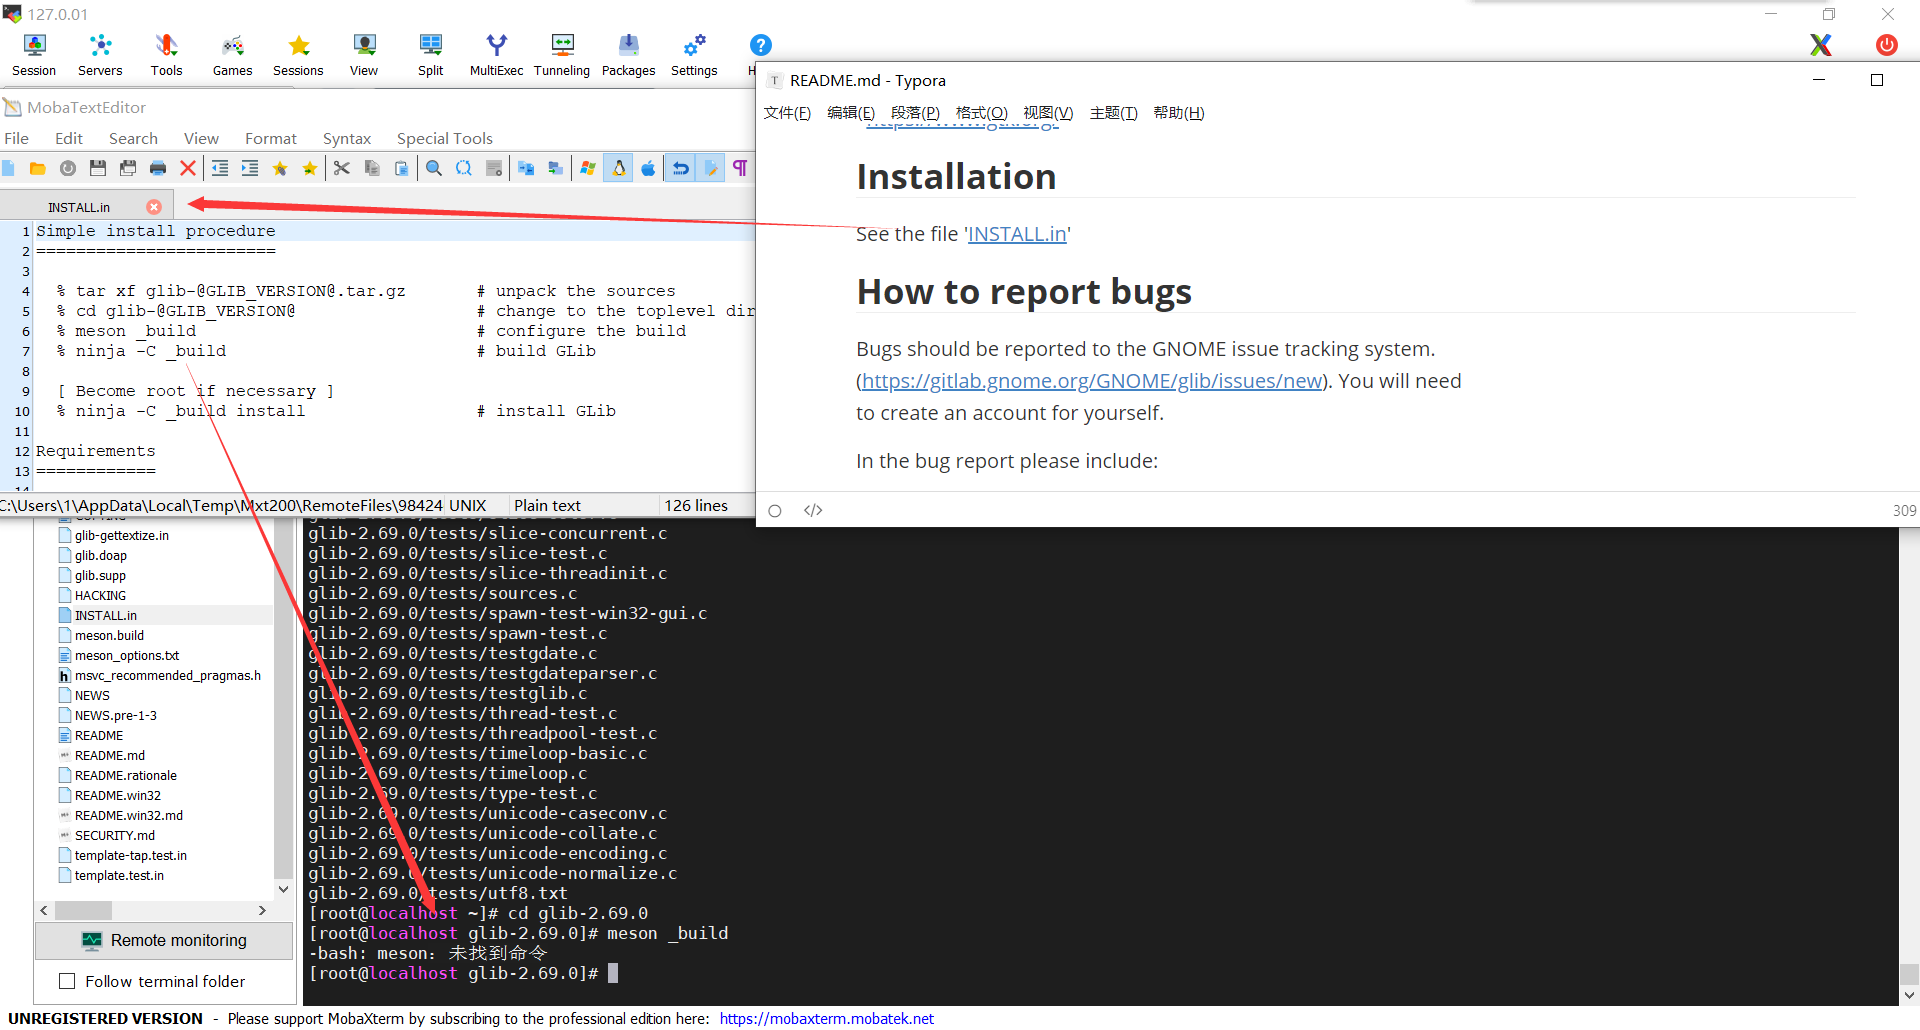Open the Servers icon in MobaXterm toolbar

tap(100, 55)
